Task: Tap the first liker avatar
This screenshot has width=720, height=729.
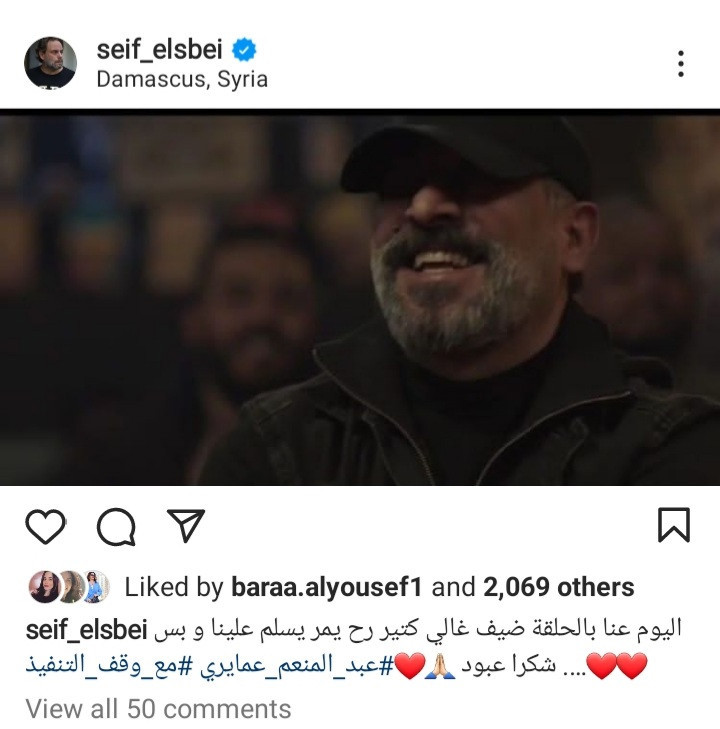Action: (44, 587)
